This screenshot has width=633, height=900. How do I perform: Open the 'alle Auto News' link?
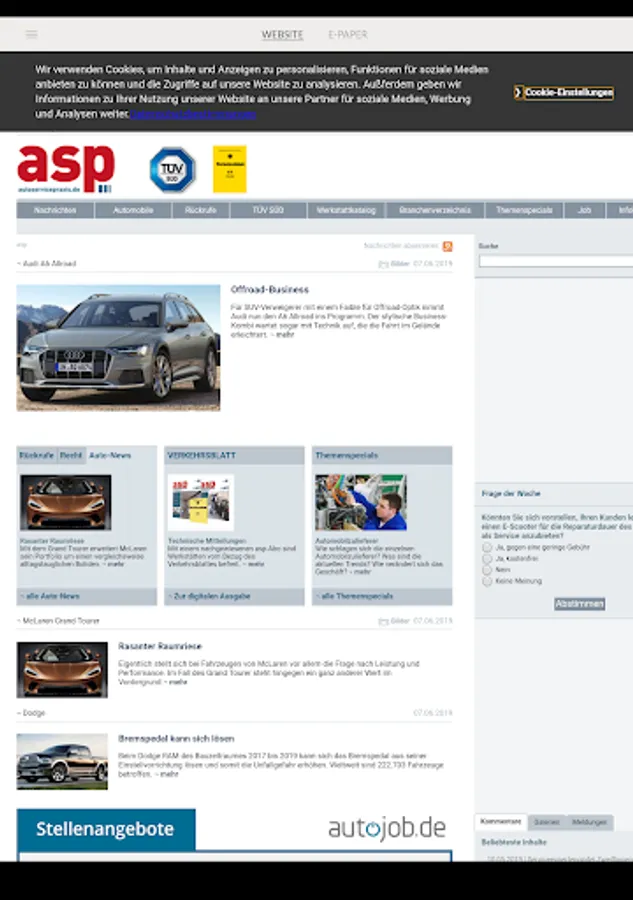click(x=51, y=596)
